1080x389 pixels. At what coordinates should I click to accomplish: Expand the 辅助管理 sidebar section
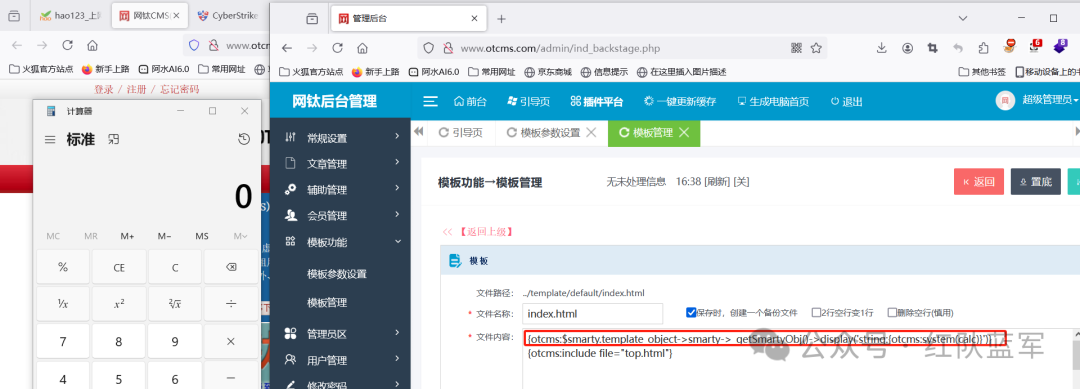[340, 190]
